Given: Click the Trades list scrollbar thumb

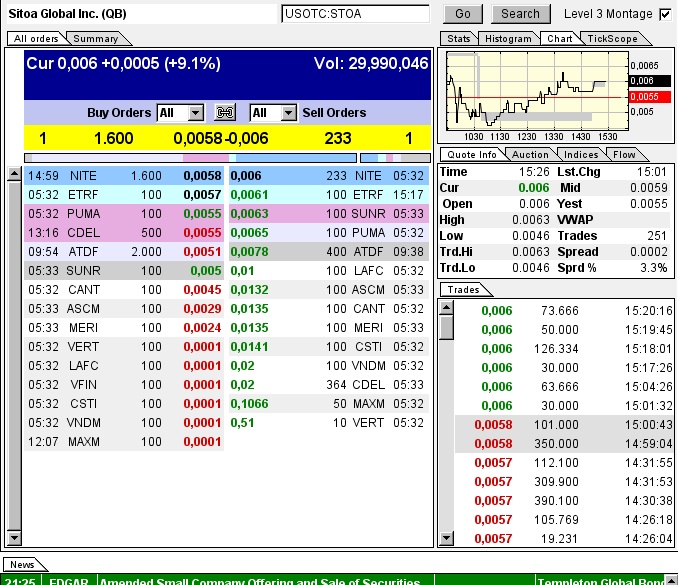Looking at the screenshot, I should (446, 327).
